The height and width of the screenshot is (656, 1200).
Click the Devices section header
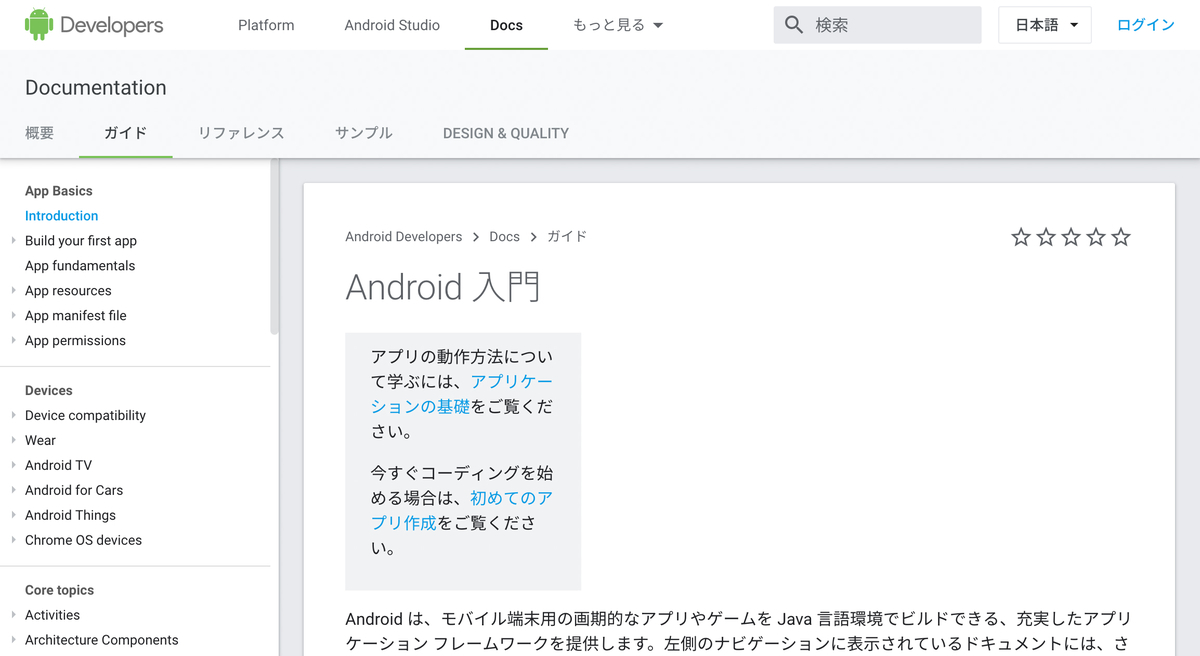pyautogui.click(x=49, y=390)
